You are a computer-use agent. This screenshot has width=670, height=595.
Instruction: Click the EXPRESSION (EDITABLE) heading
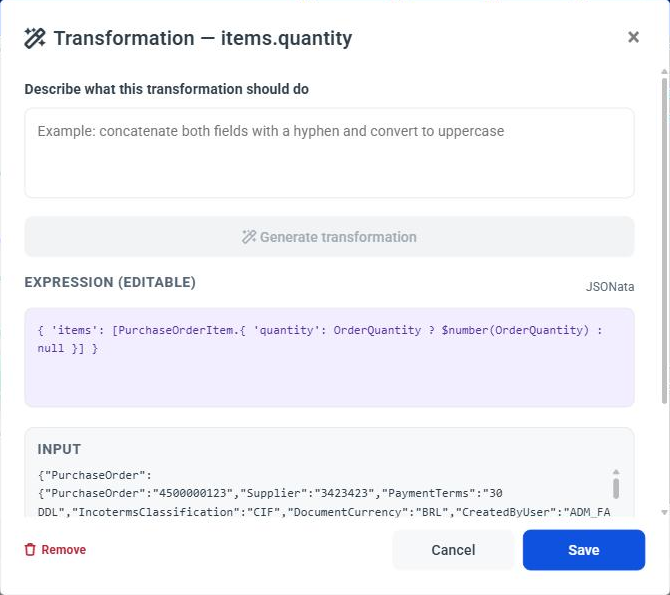point(110,283)
